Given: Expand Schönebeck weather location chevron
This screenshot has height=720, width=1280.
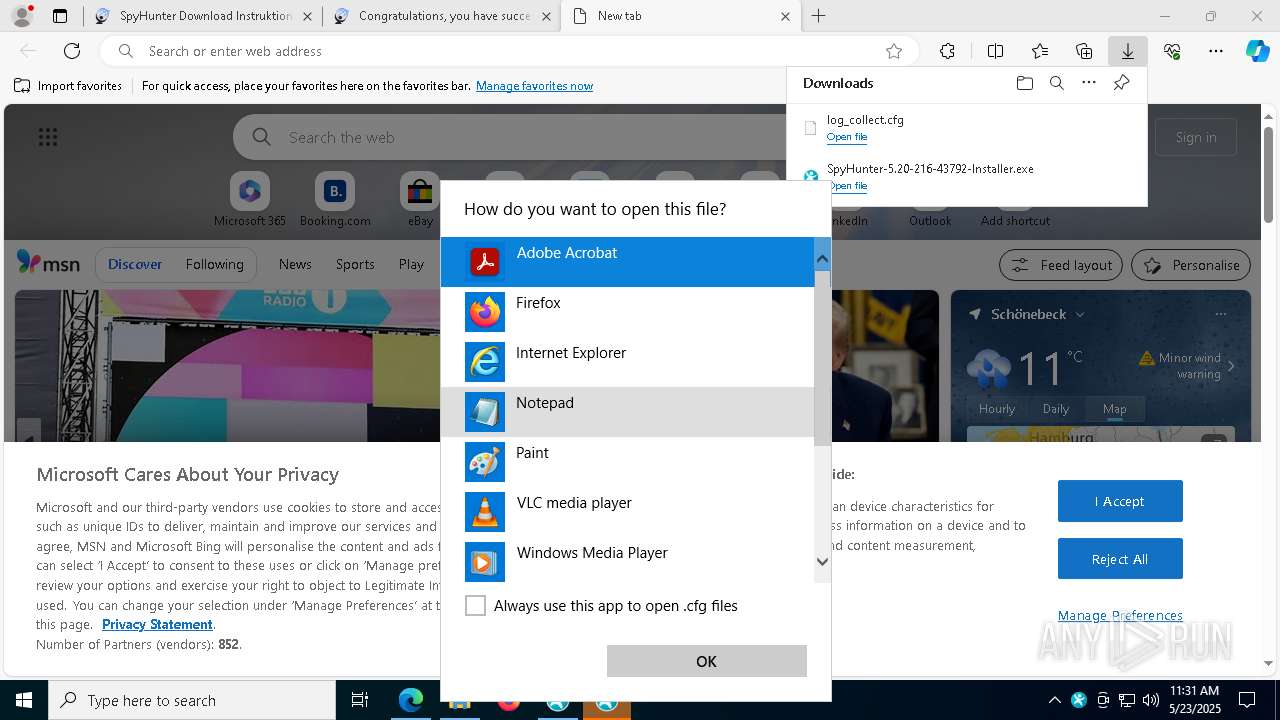Looking at the screenshot, I should [x=1080, y=314].
